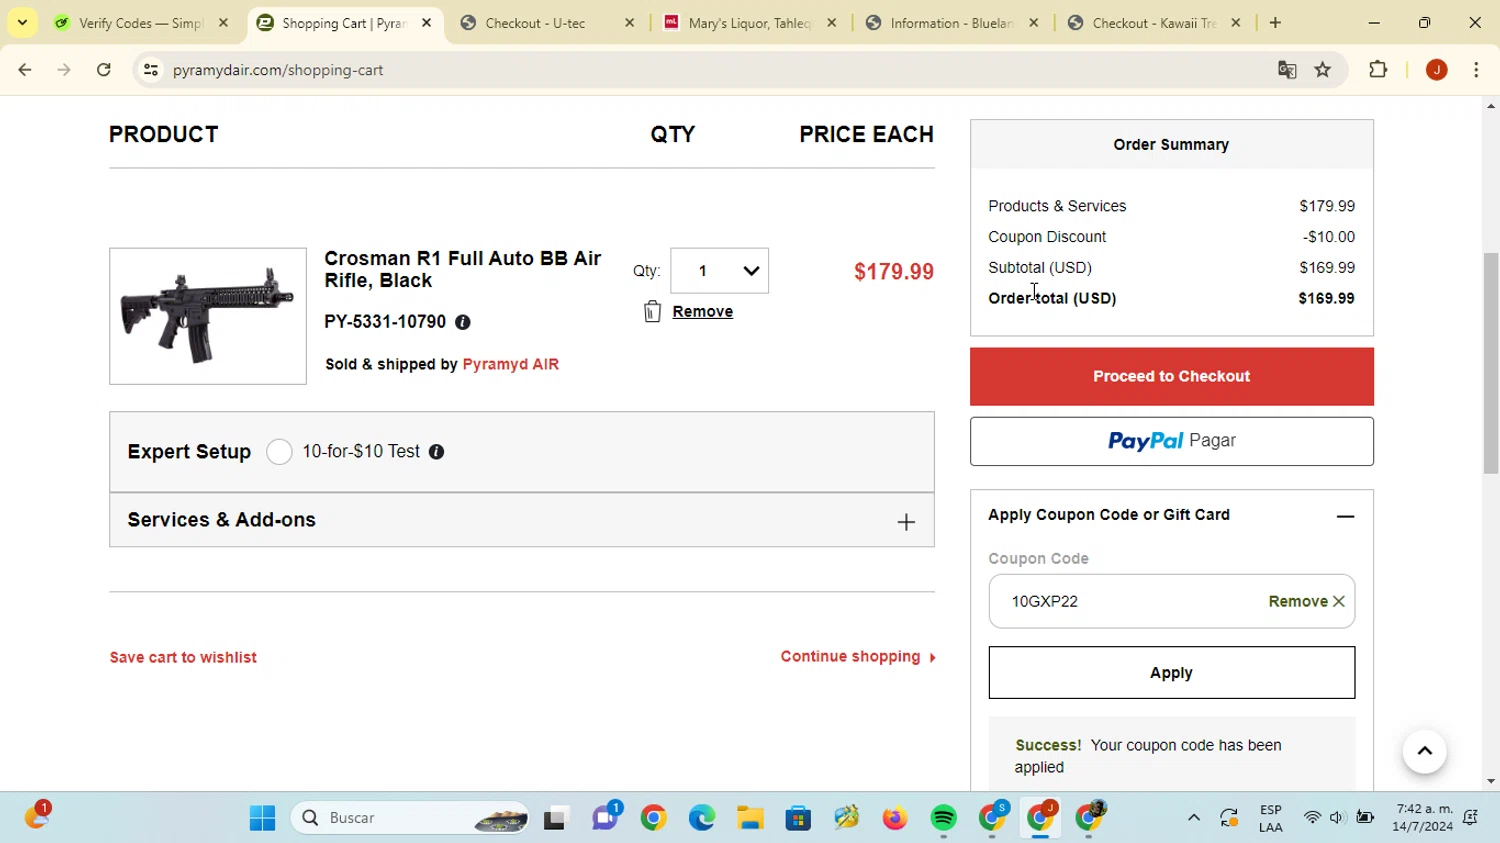Click the scroll-to-top arrow button
Image resolution: width=1500 pixels, height=843 pixels.
coord(1424,751)
